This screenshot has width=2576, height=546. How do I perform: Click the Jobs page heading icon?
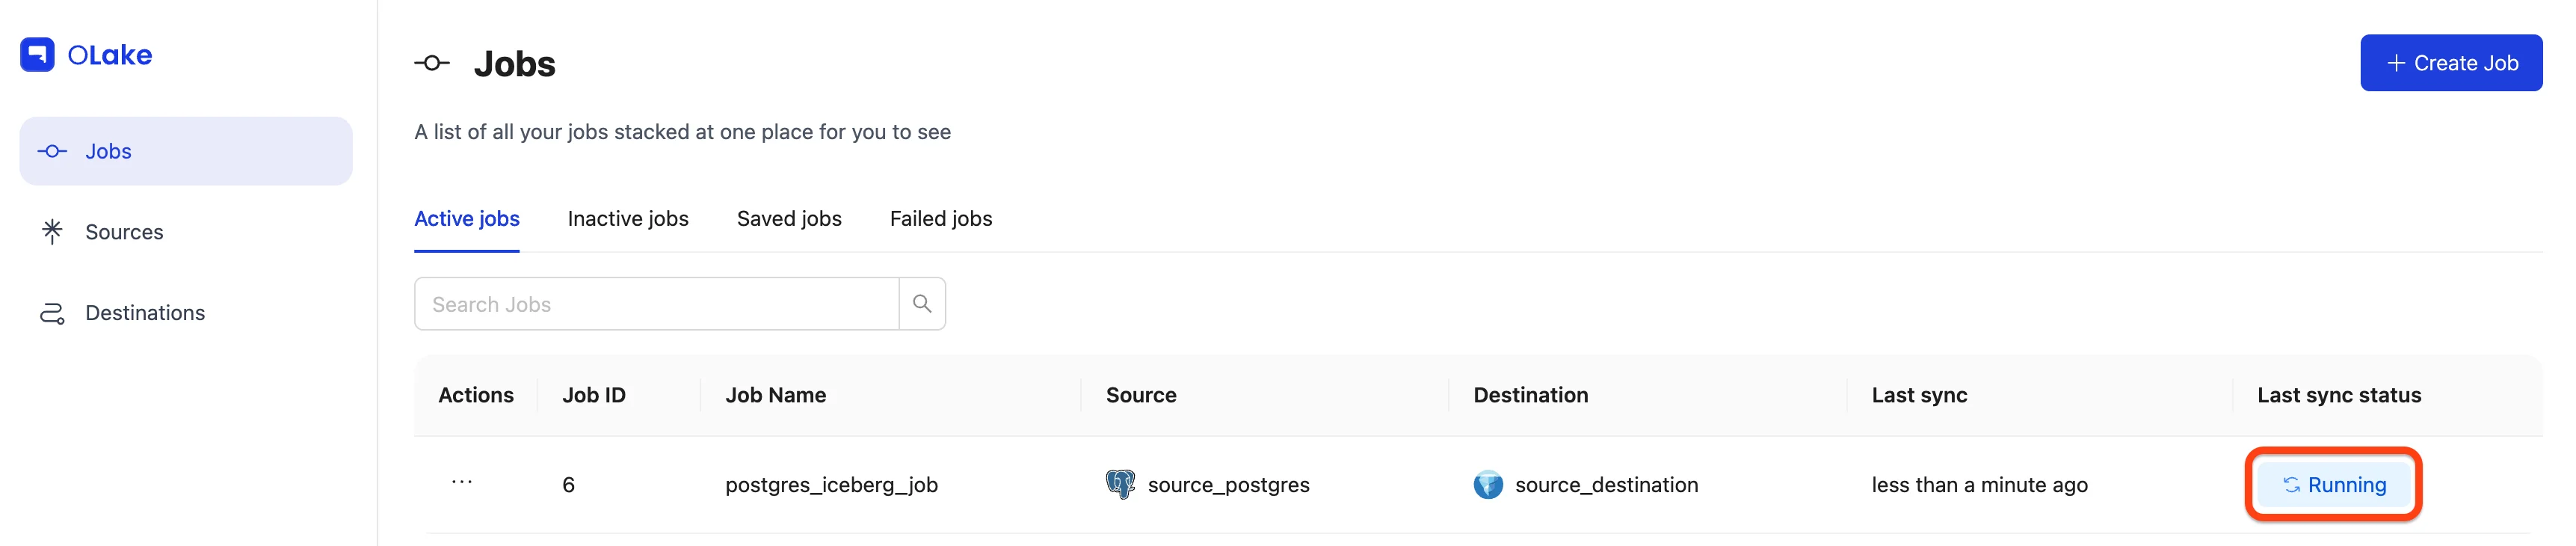(432, 64)
